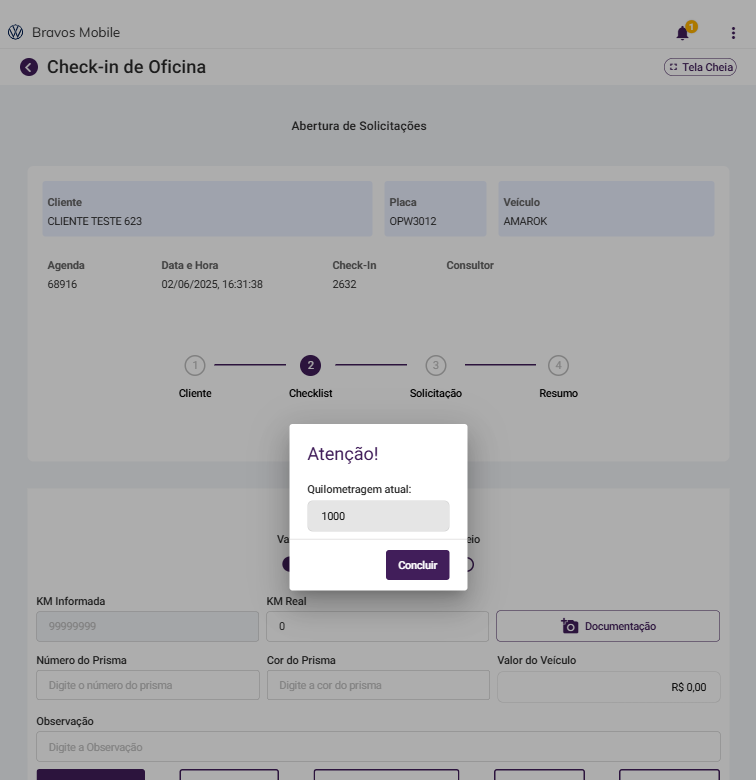
Task: Click the camera icon in Documentação
Action: [569, 626]
